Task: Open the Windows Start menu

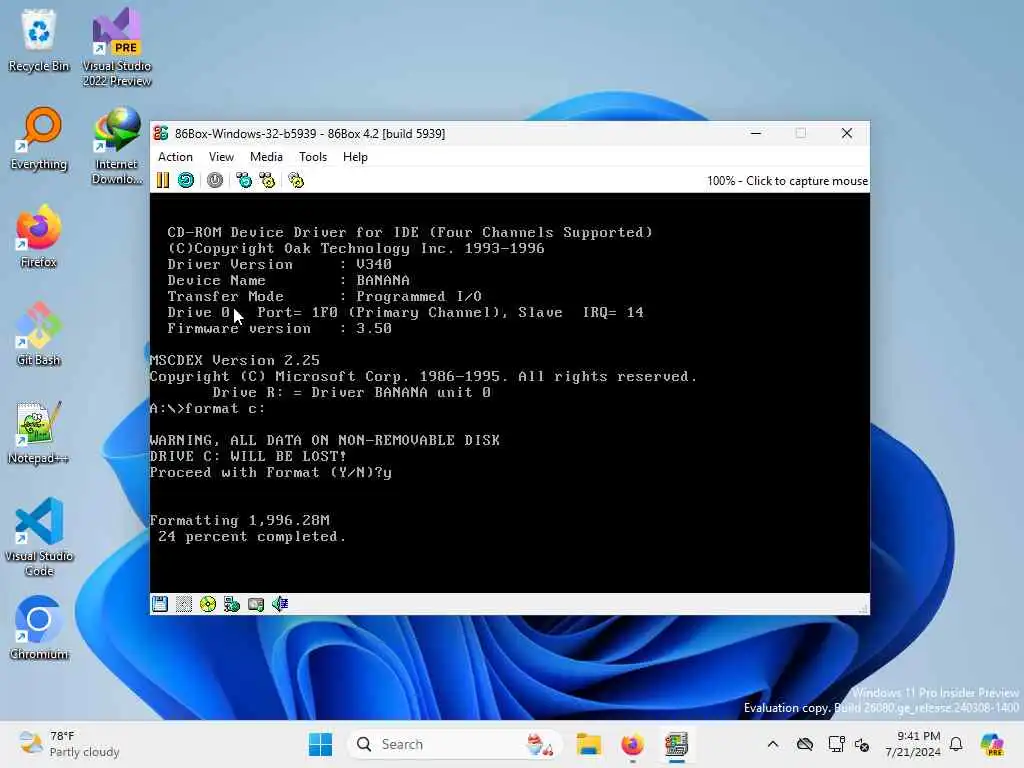Action: (x=321, y=744)
